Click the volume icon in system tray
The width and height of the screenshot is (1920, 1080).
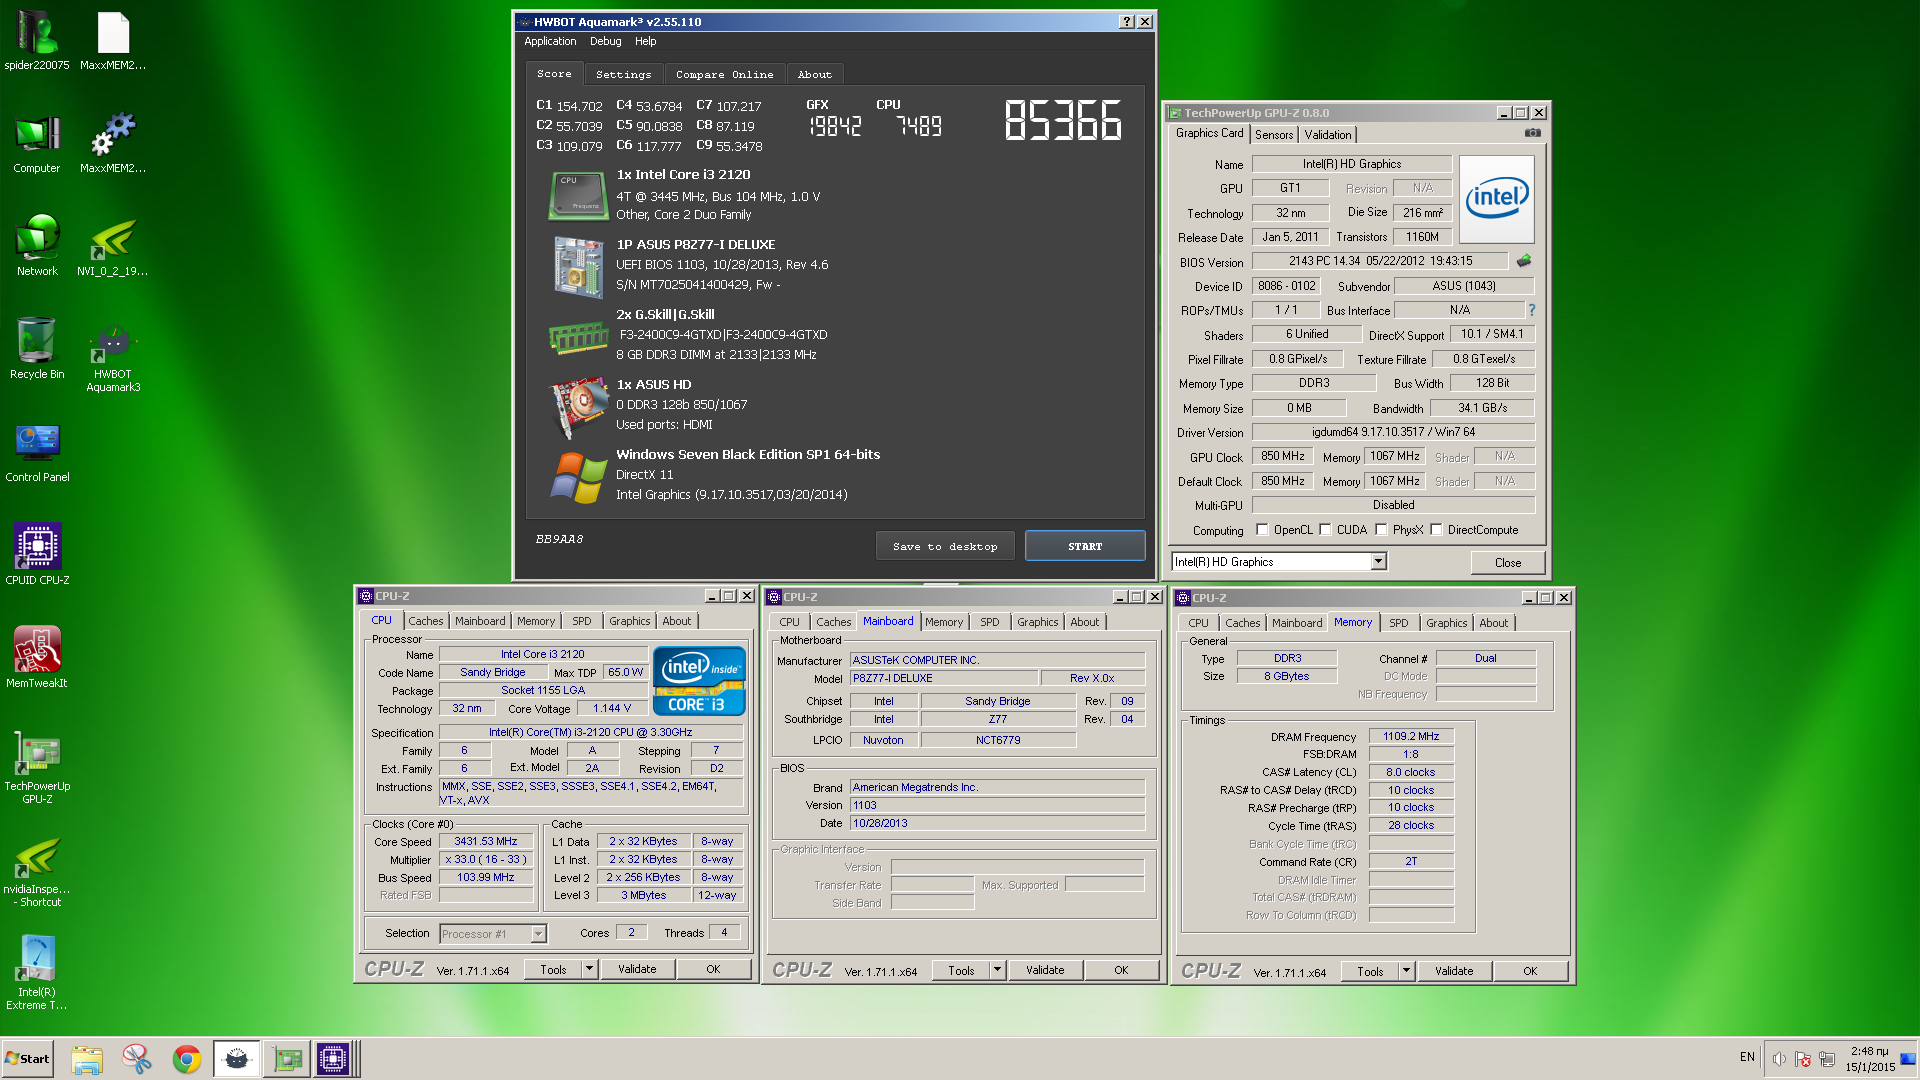tap(1779, 1059)
